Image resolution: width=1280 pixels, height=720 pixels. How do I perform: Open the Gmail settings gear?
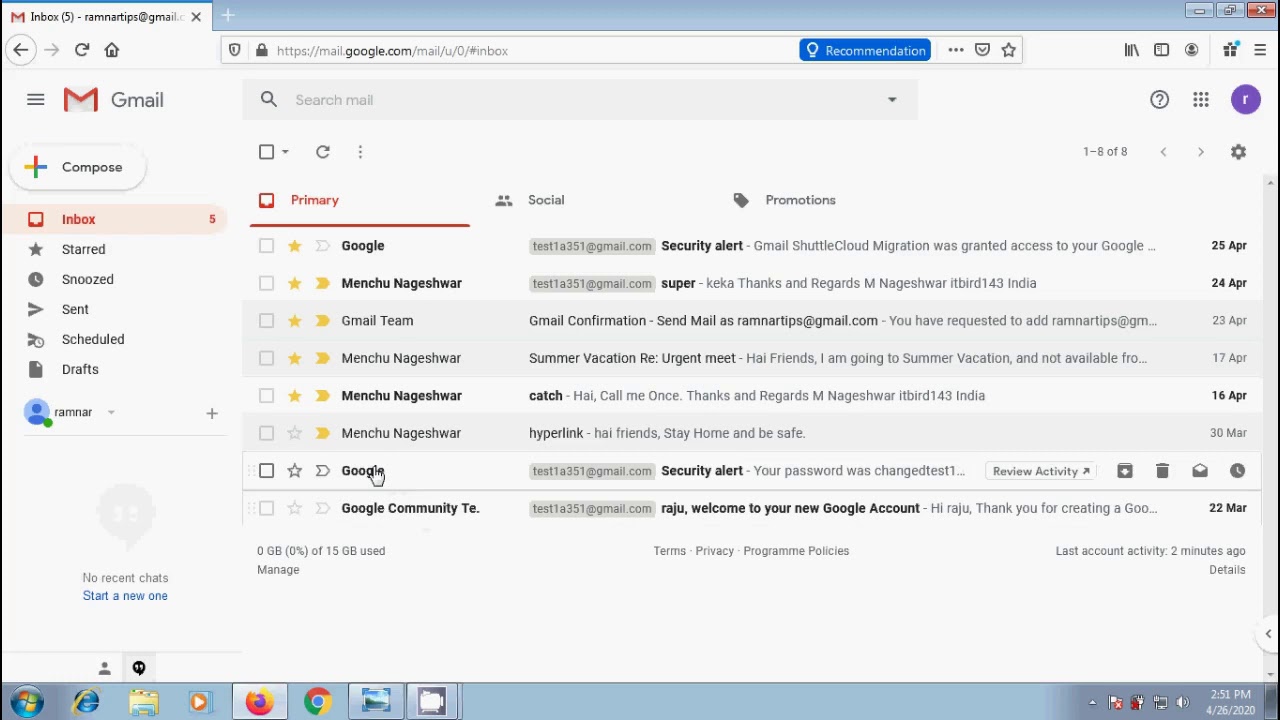tap(1238, 152)
